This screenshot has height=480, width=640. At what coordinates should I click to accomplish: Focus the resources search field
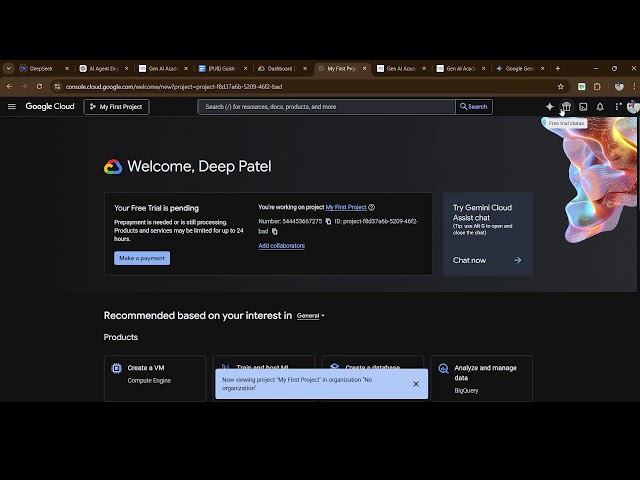(x=326, y=107)
